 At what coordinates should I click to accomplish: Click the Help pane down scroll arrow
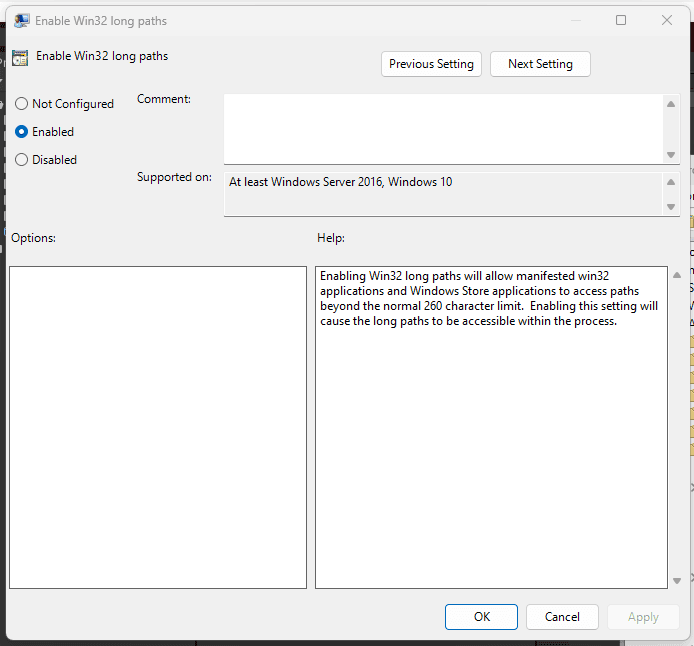tap(677, 581)
